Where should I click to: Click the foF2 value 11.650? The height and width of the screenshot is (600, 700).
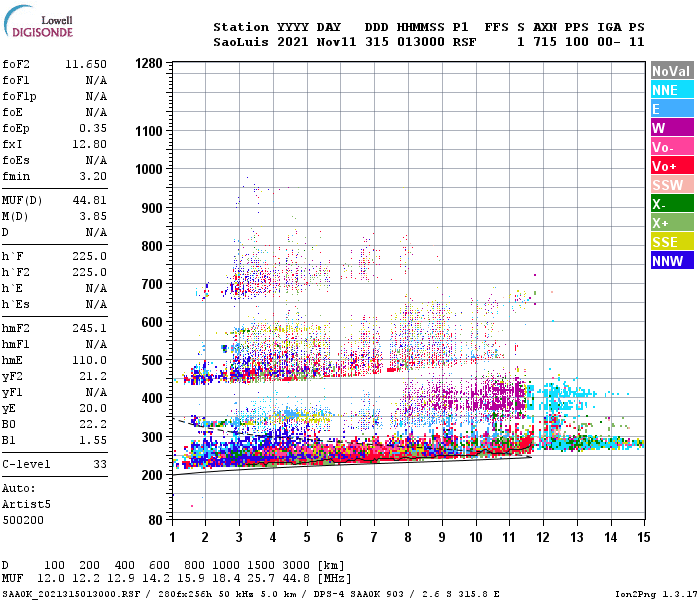click(x=86, y=64)
